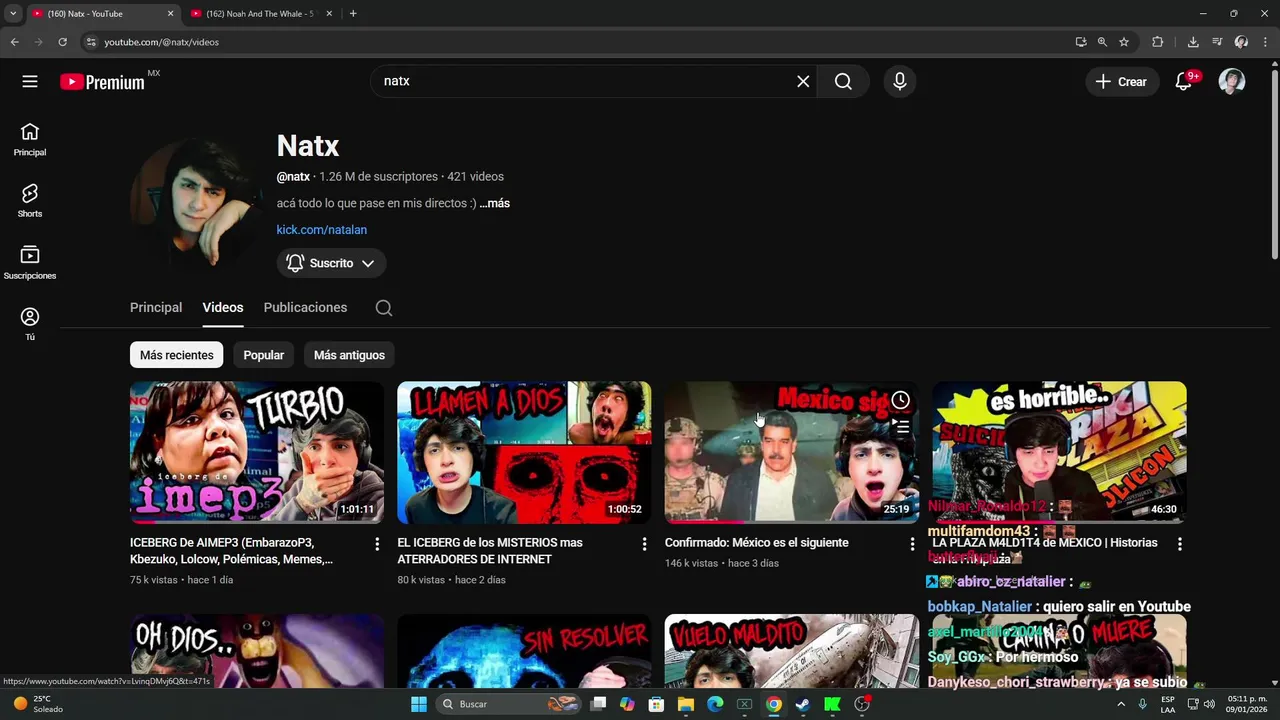The width and height of the screenshot is (1280, 720).
Task: Close the Natx - YouTube tab
Action: tap(170, 14)
